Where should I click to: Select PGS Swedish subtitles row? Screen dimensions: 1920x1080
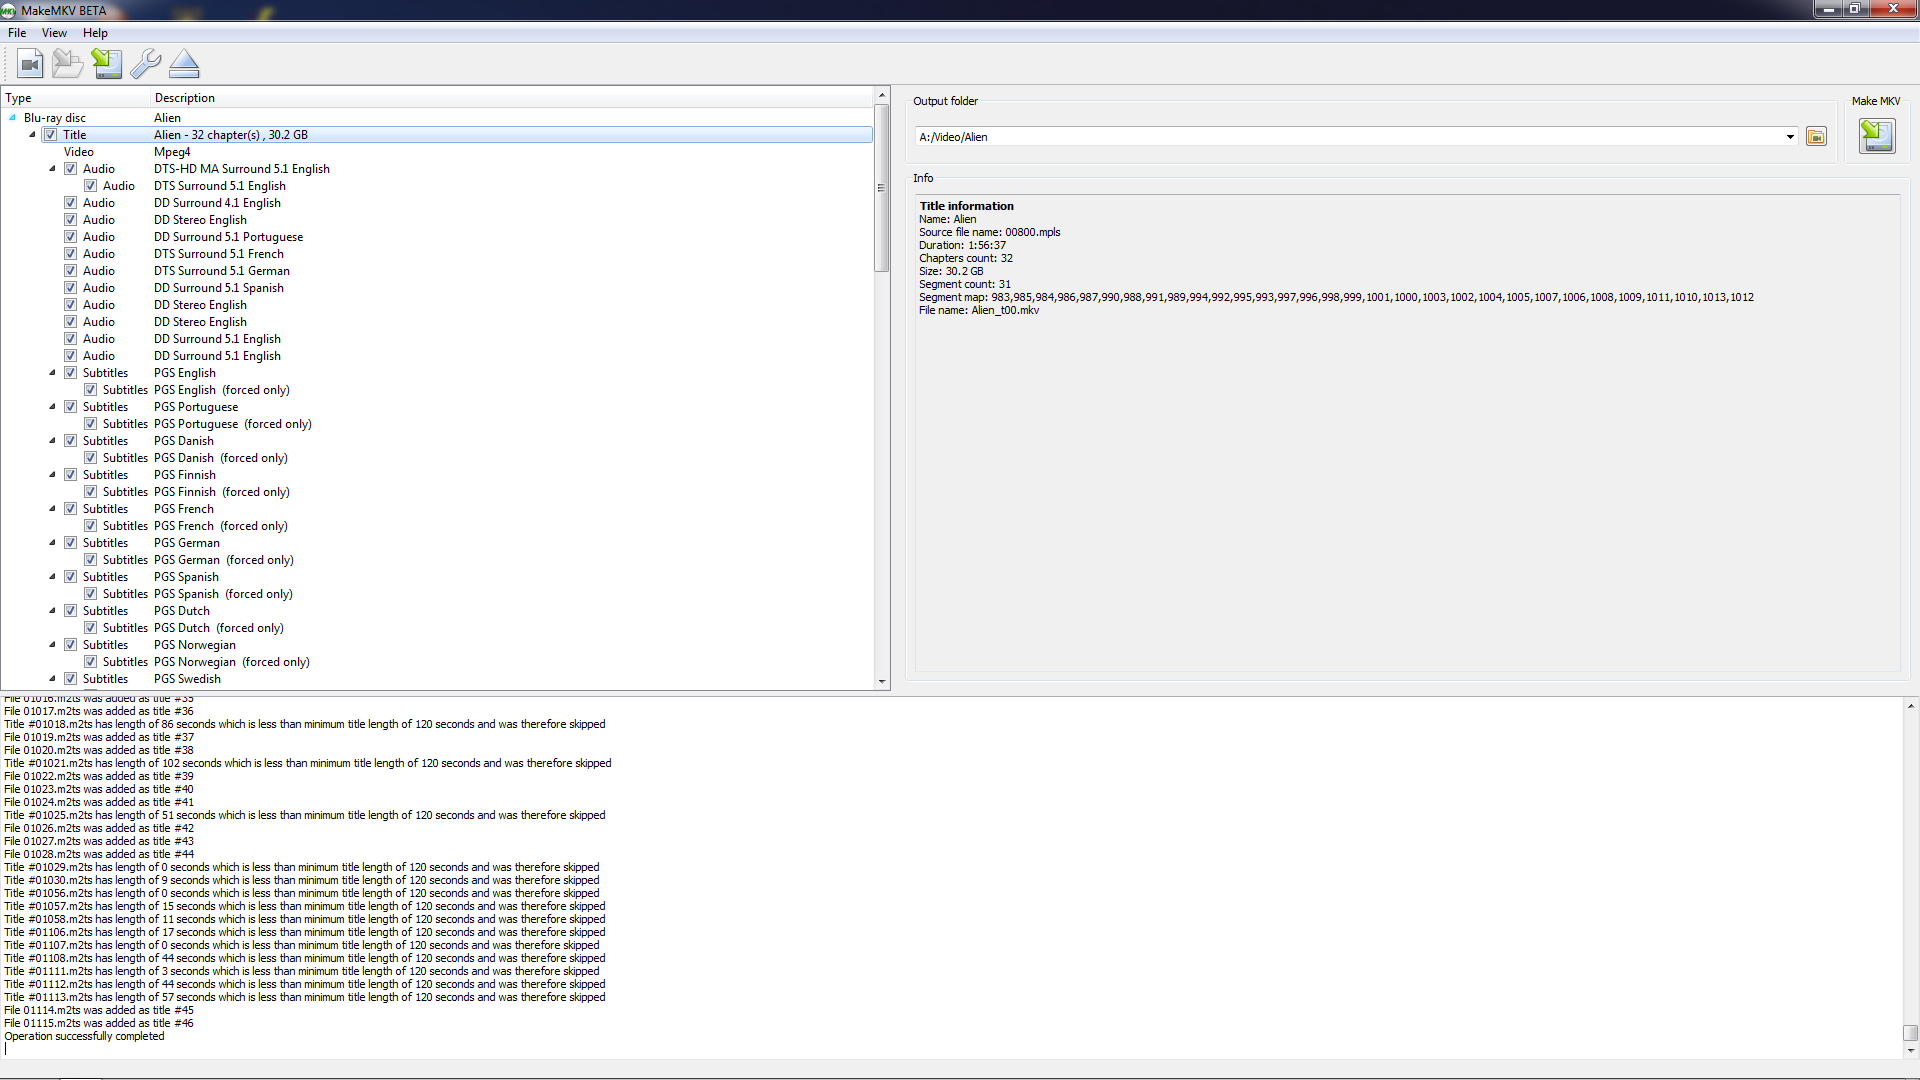(x=437, y=679)
